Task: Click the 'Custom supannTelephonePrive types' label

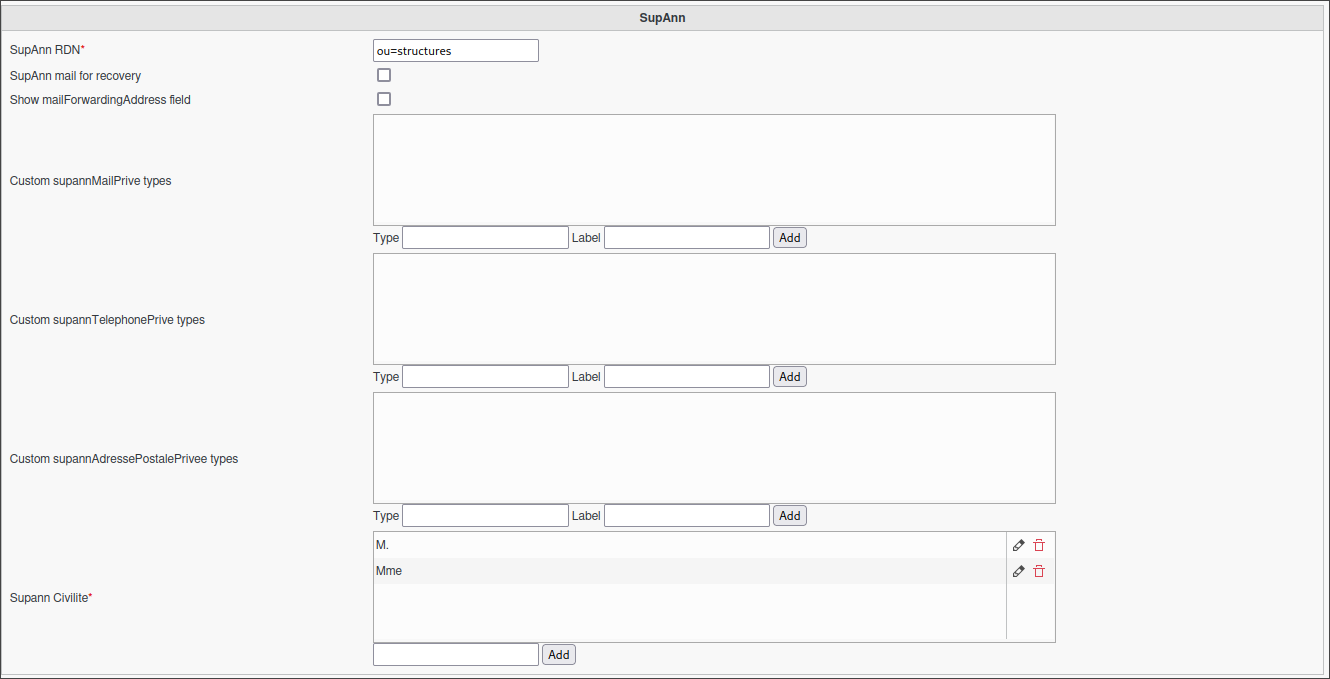Action: [107, 320]
